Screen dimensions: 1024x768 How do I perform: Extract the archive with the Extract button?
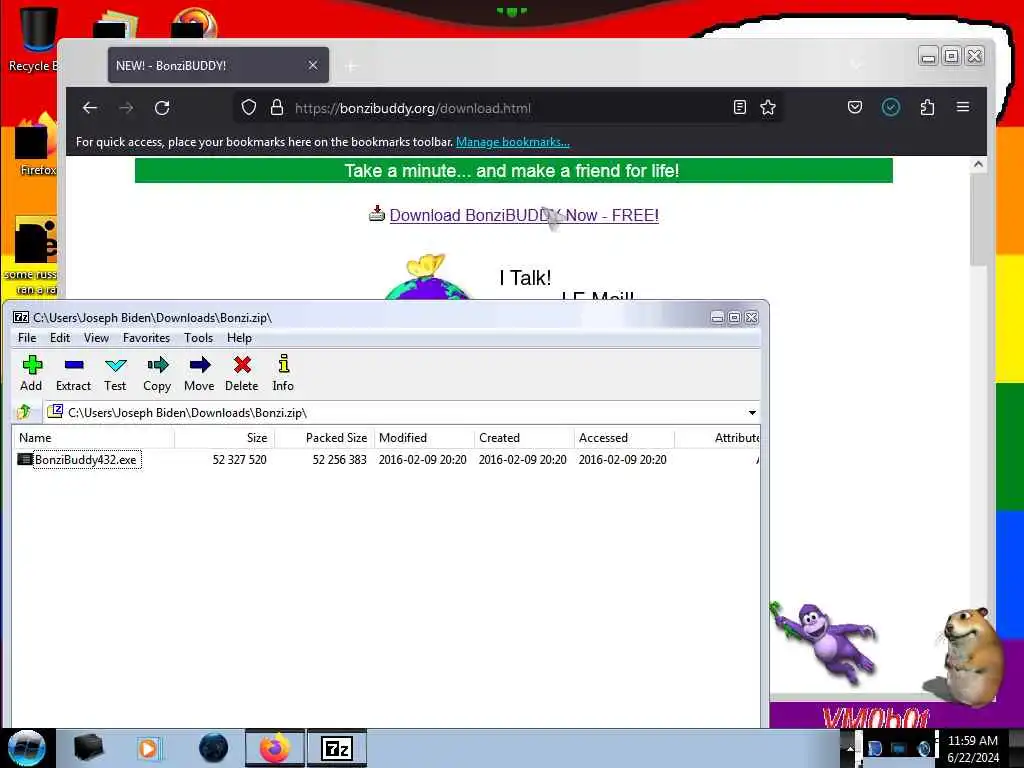tap(73, 374)
